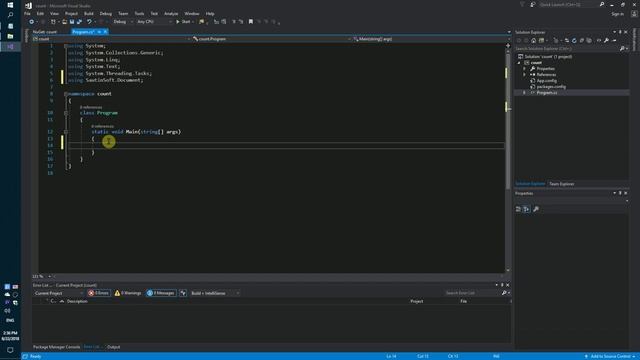Toggle the 0 Messages filter button
Screen dimensions: 640x360
coord(161,293)
